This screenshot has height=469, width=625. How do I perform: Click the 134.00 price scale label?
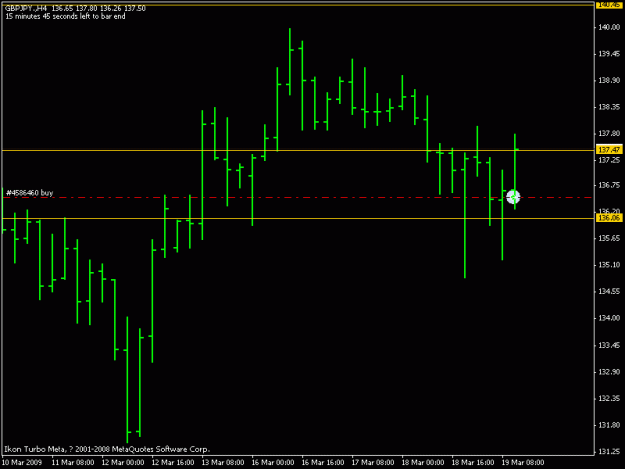pyautogui.click(x=609, y=318)
